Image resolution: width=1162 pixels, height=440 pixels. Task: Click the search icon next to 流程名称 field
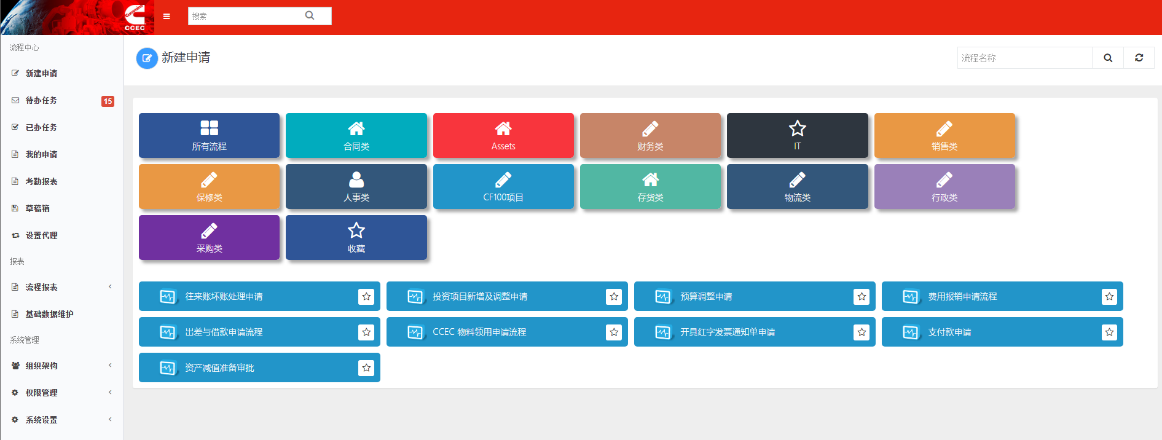(x=1108, y=58)
